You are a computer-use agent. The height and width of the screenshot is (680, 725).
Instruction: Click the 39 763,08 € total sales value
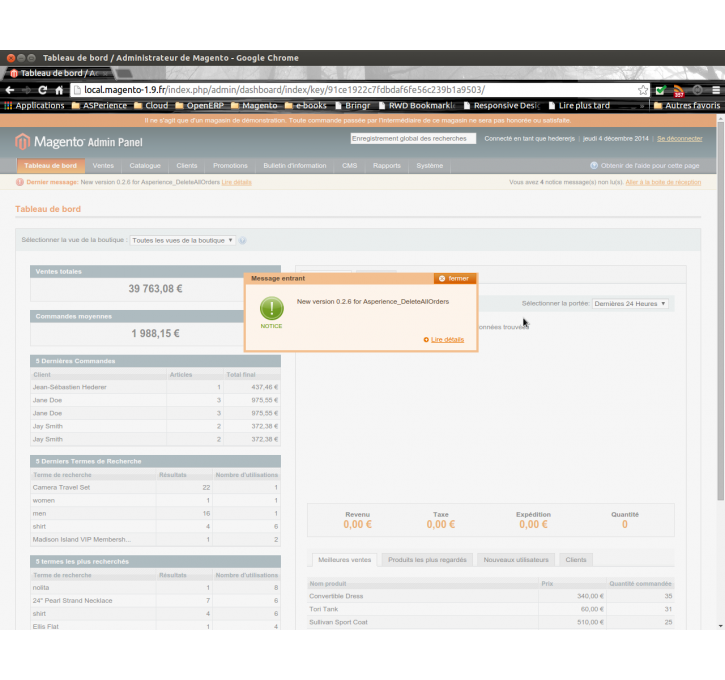(155, 289)
